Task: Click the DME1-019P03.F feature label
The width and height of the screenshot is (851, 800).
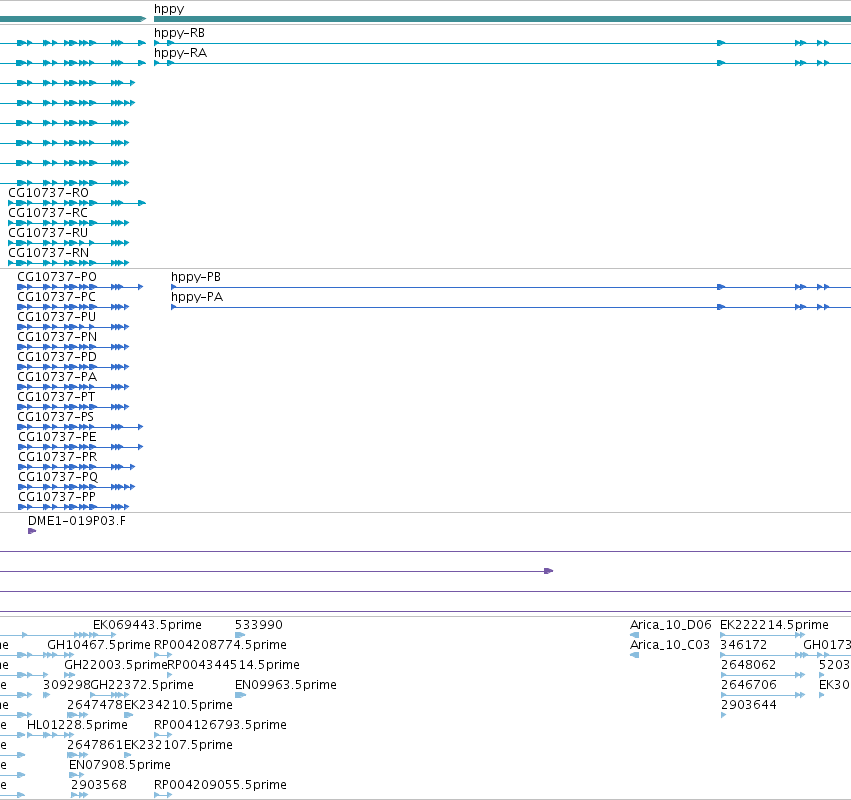Action: tap(77, 521)
